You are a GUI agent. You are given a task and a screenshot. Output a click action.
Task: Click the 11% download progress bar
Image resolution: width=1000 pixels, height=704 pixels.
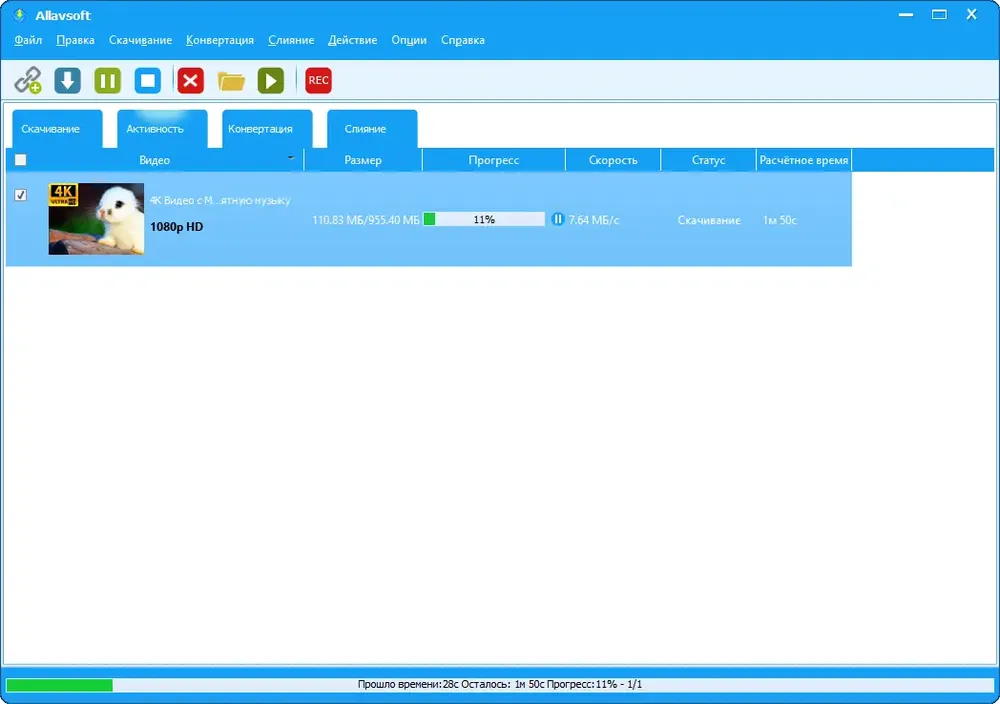pyautogui.click(x=484, y=219)
